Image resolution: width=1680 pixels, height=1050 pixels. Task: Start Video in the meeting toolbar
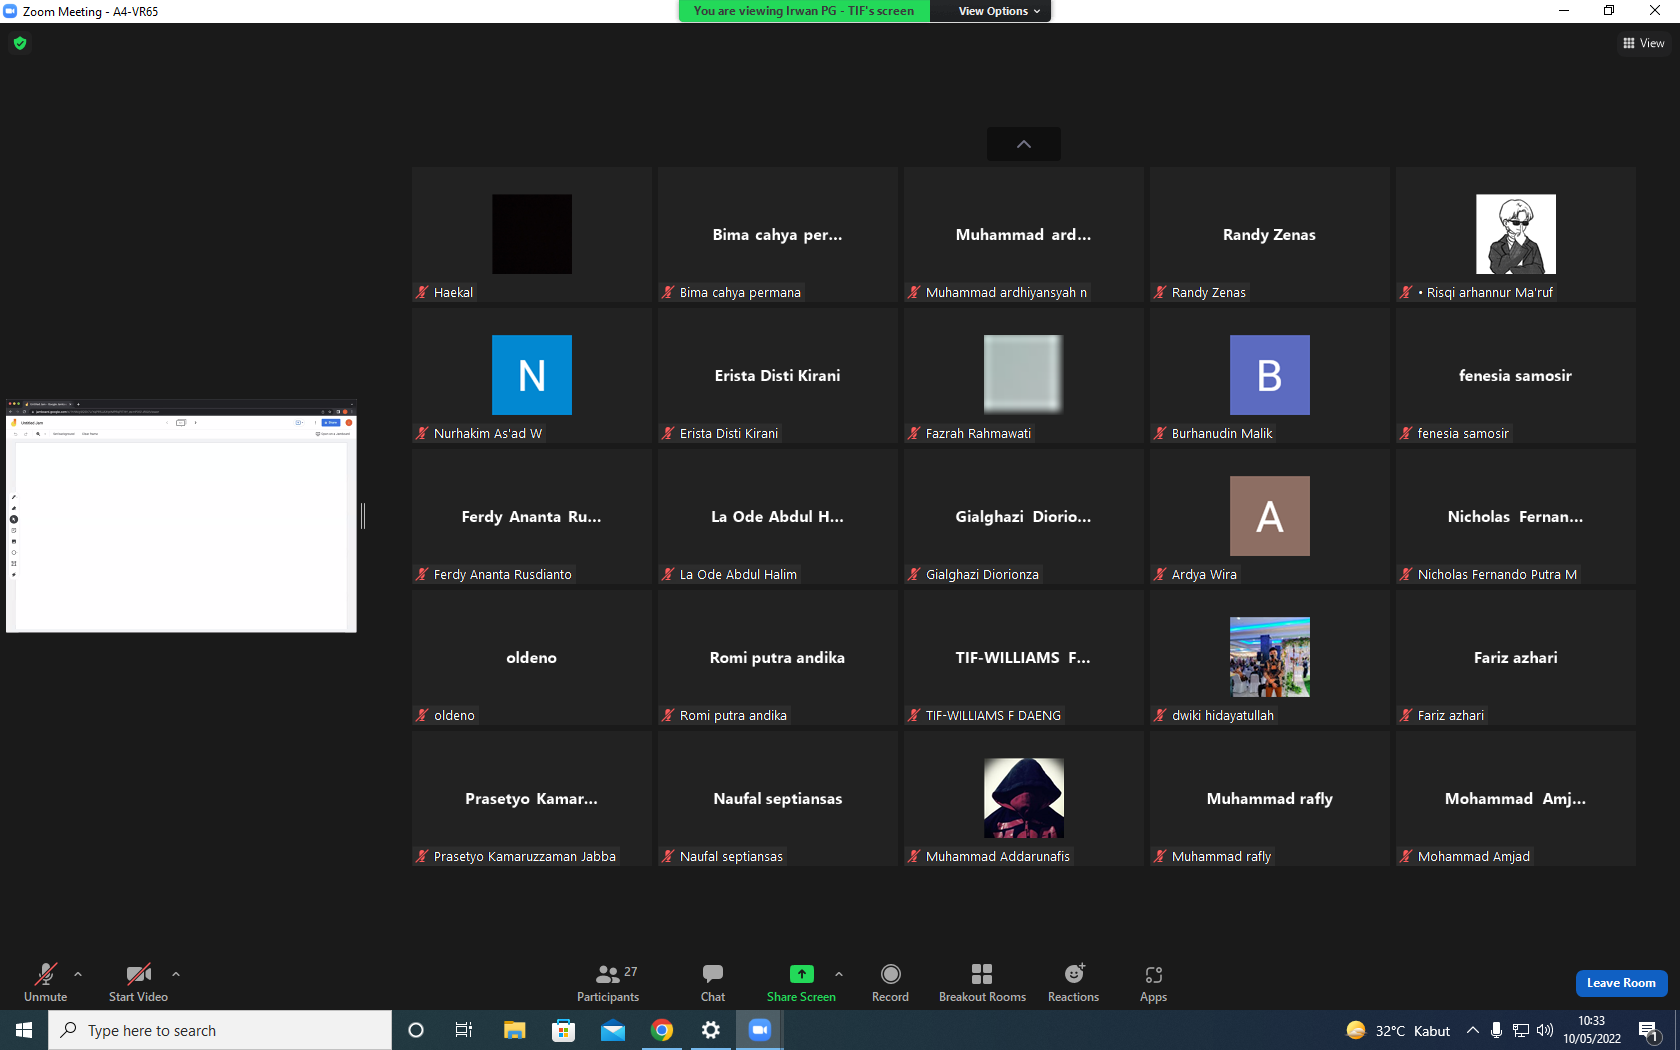(138, 983)
